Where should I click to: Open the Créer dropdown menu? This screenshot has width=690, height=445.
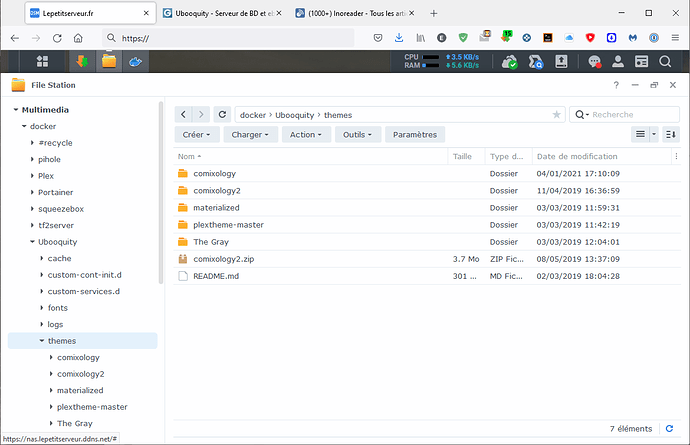[197, 135]
